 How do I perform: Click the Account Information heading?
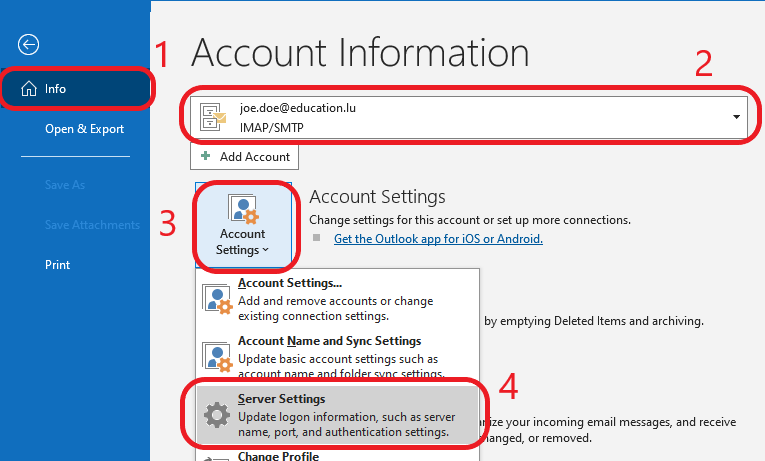tap(360, 53)
